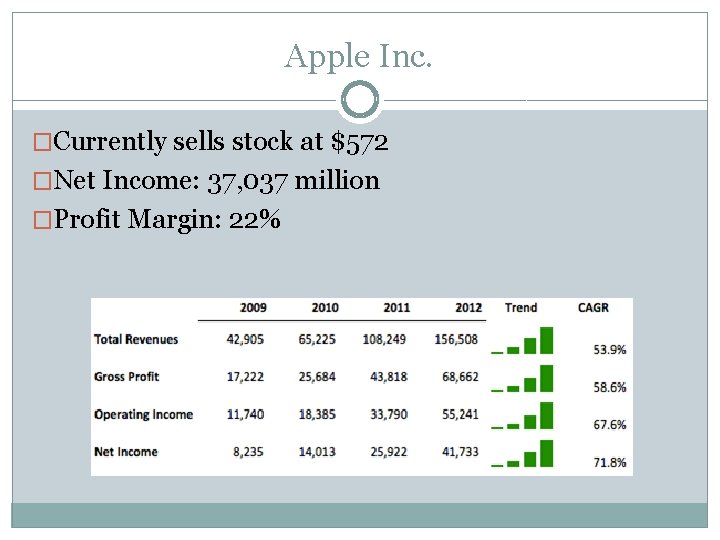Select the Gross Profit trend sparkline chart
Screen dimensions: 720x540
pyautogui.click(x=523, y=379)
